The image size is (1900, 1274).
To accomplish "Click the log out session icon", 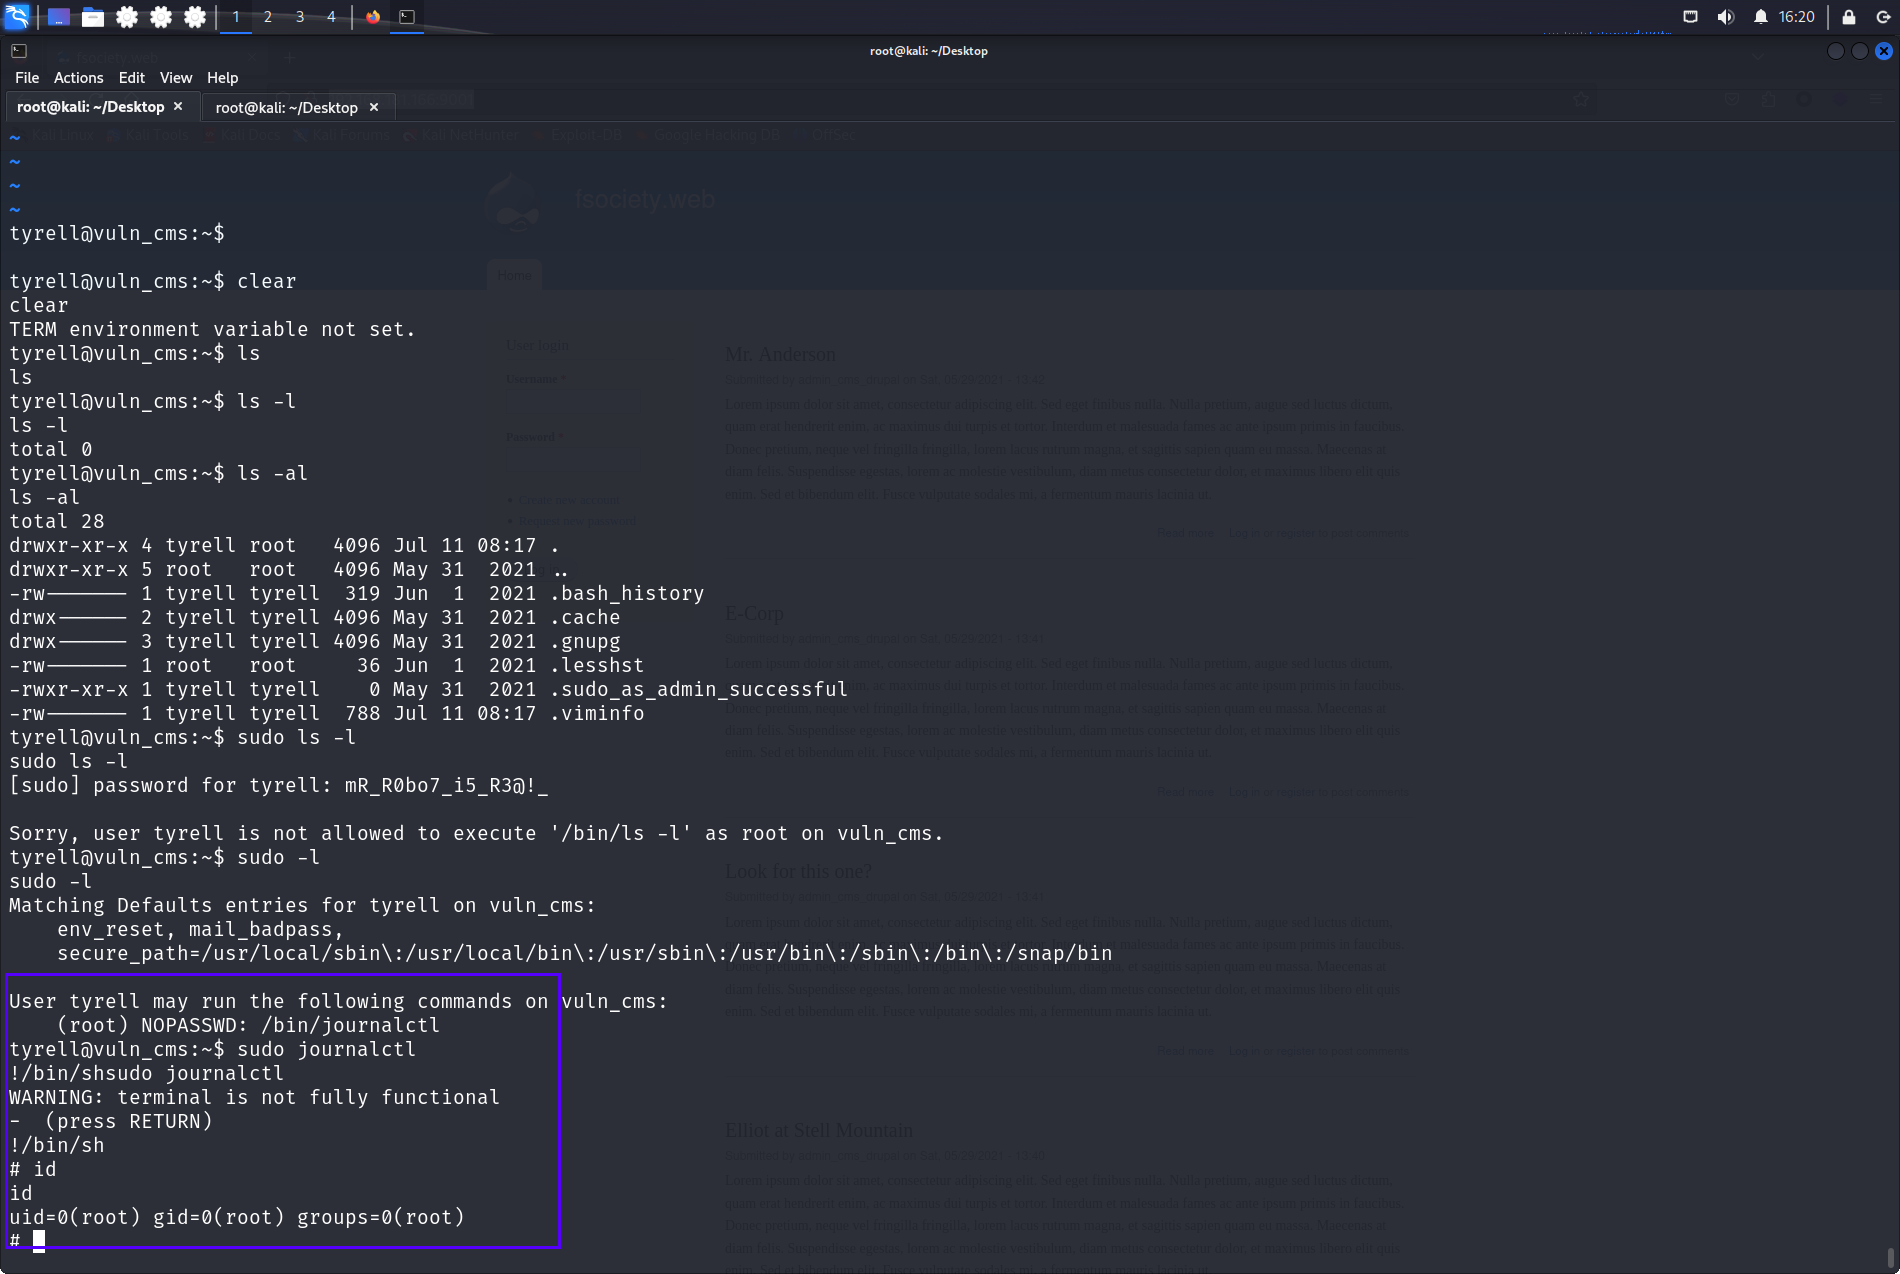I will tap(1882, 16).
